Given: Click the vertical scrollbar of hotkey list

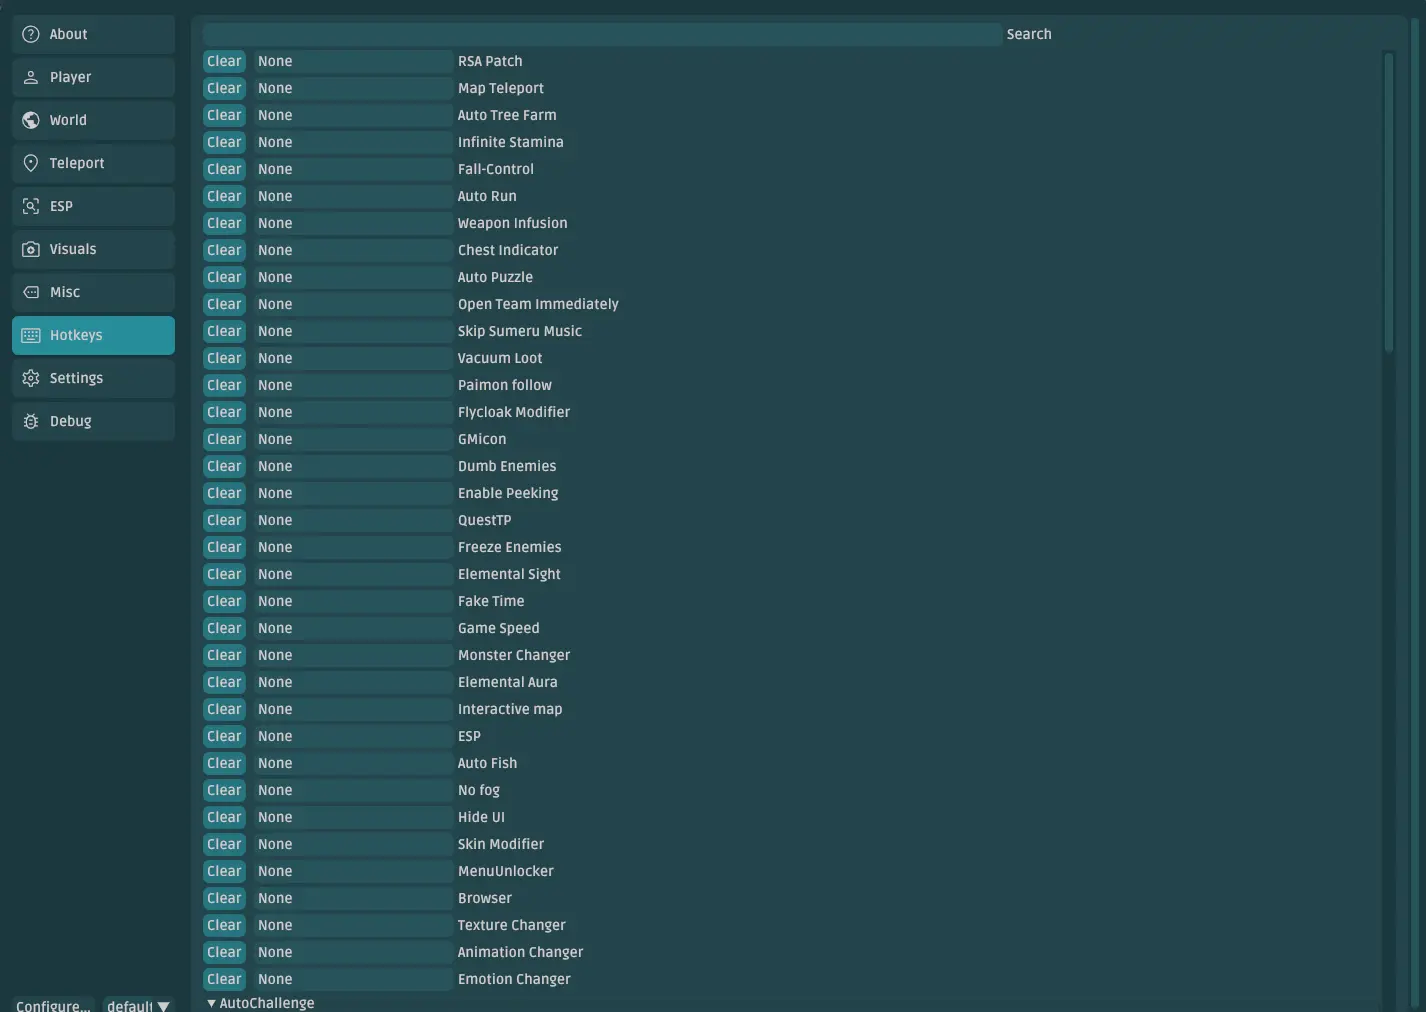Looking at the screenshot, I should (x=1388, y=200).
